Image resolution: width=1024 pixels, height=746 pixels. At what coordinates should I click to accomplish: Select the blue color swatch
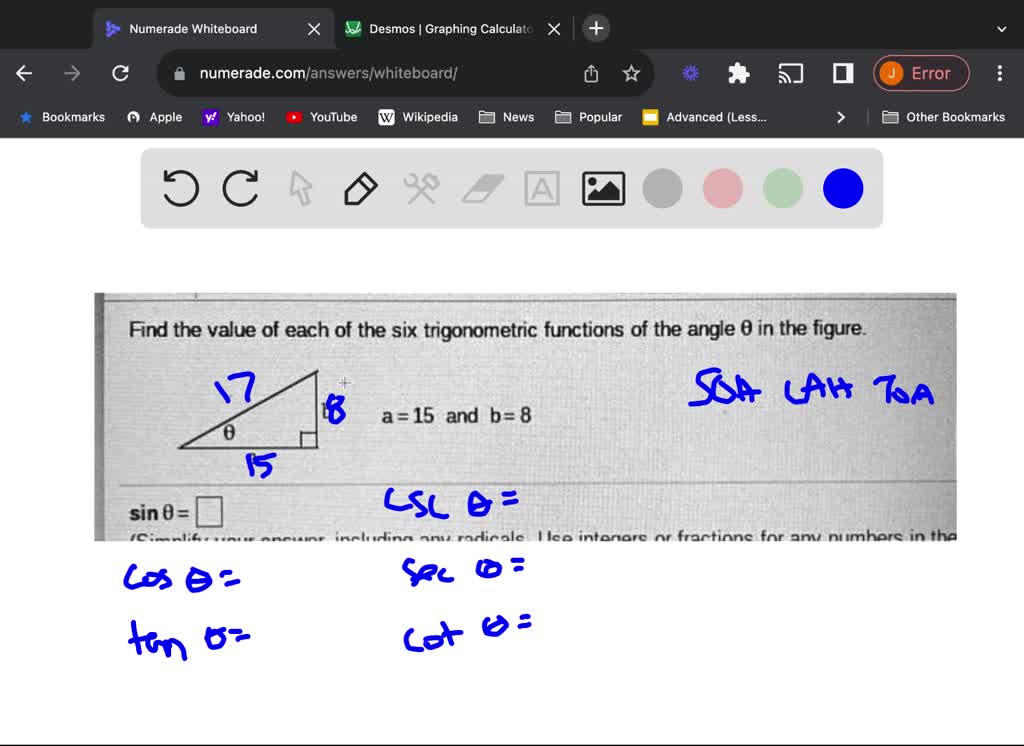click(x=842, y=188)
